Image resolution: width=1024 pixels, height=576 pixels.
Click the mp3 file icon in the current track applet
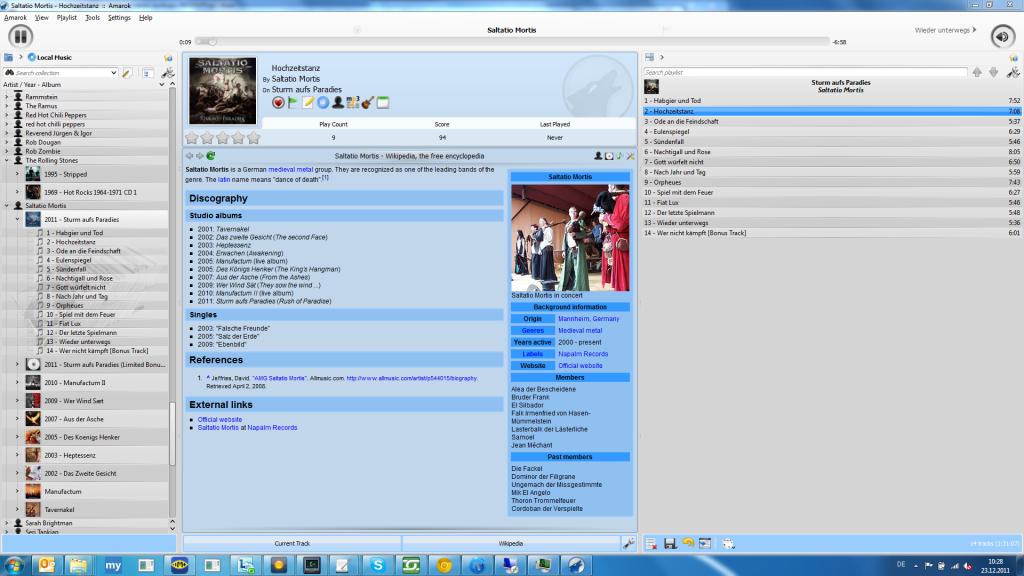[x=353, y=103]
